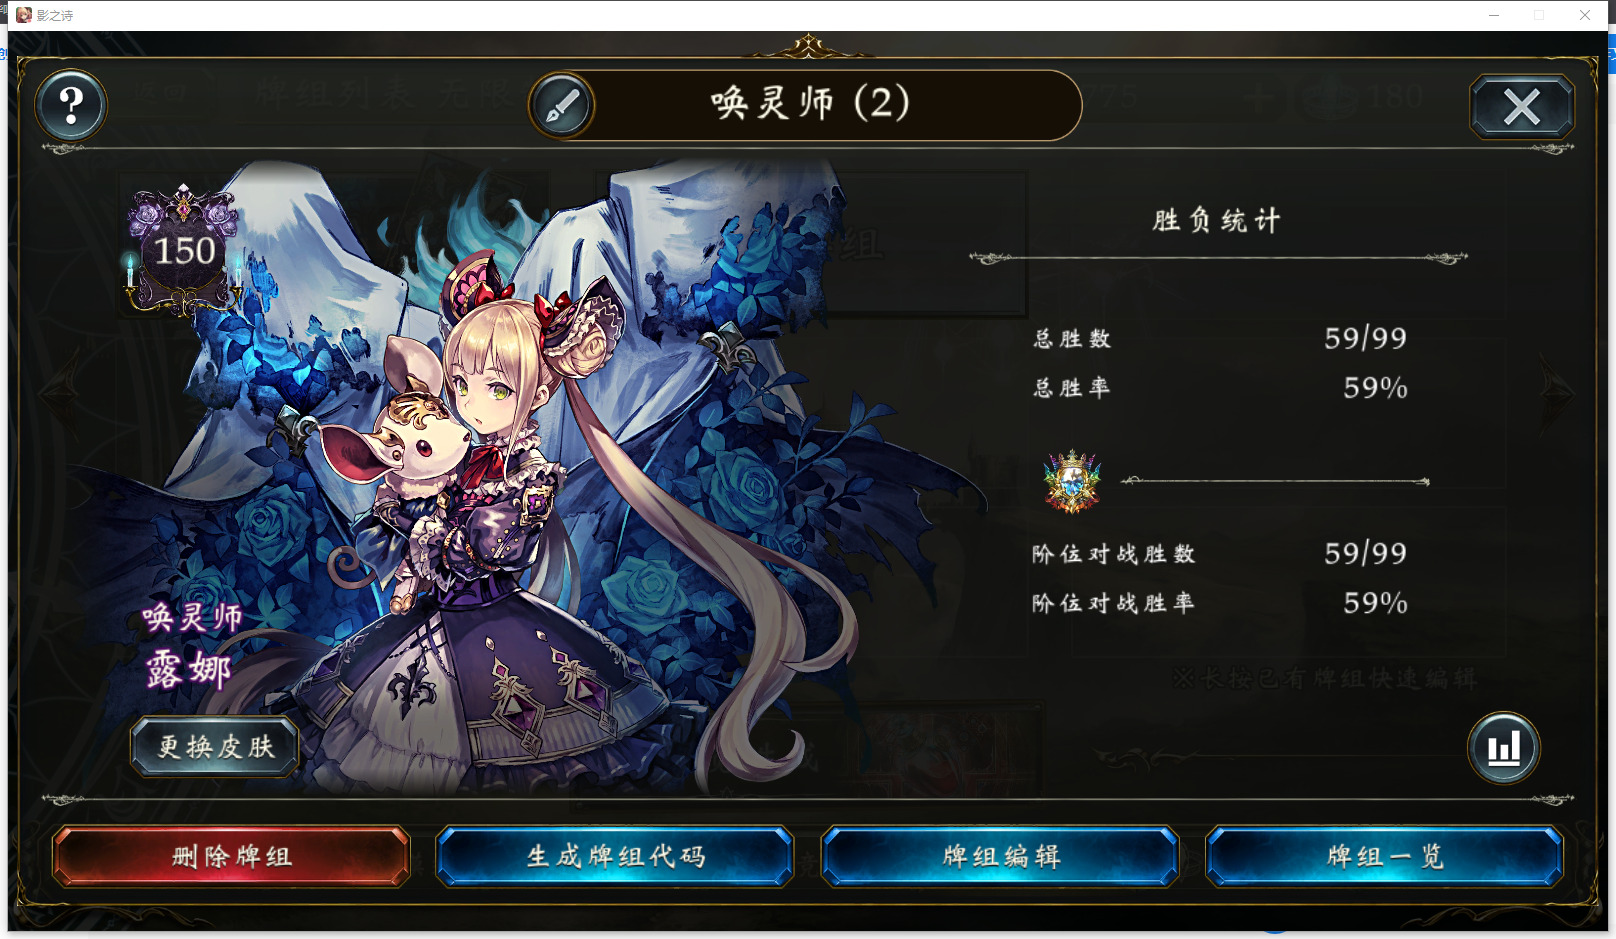Click the 总胜数 59/99 stat row

tap(1219, 338)
